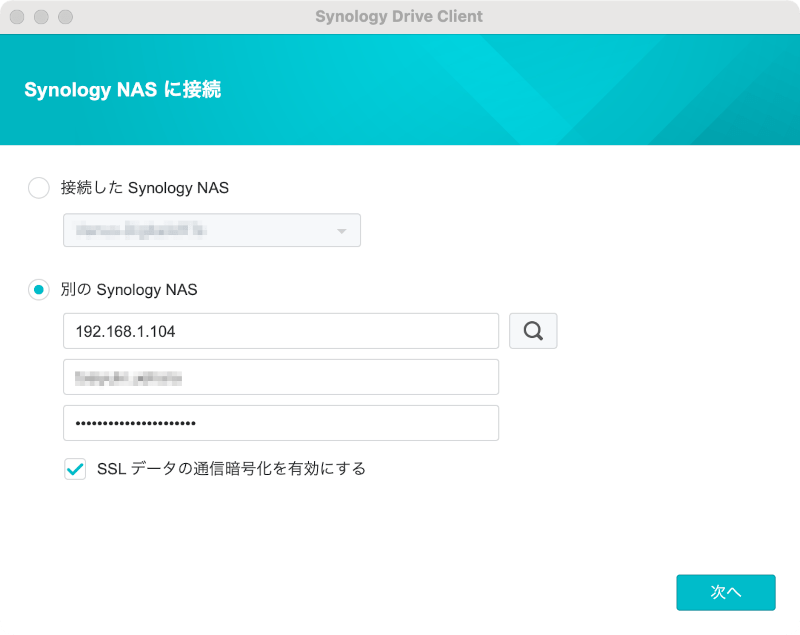
Task: Select the other Synology NAS radio button
Action: tap(39, 290)
